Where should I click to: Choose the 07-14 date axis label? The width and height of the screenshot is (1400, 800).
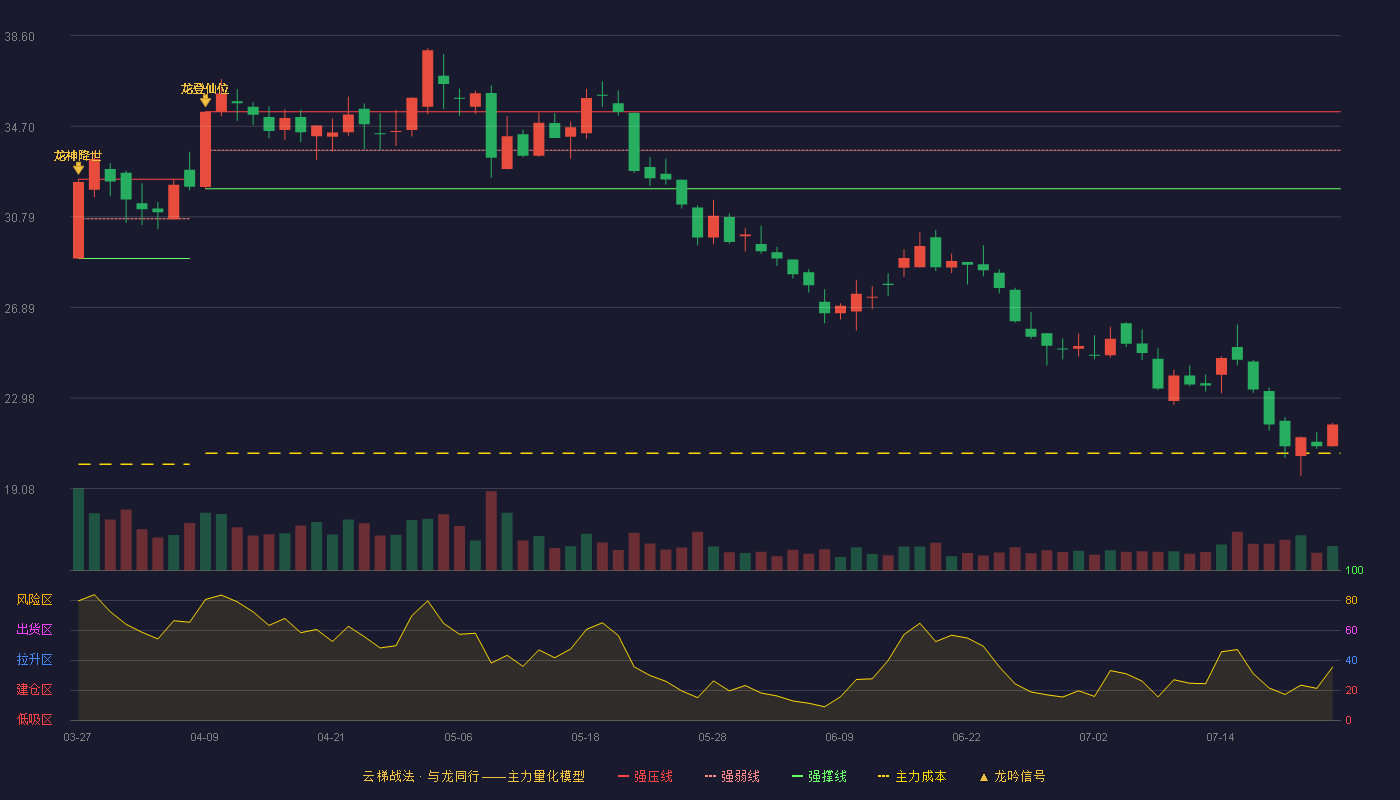1220,737
